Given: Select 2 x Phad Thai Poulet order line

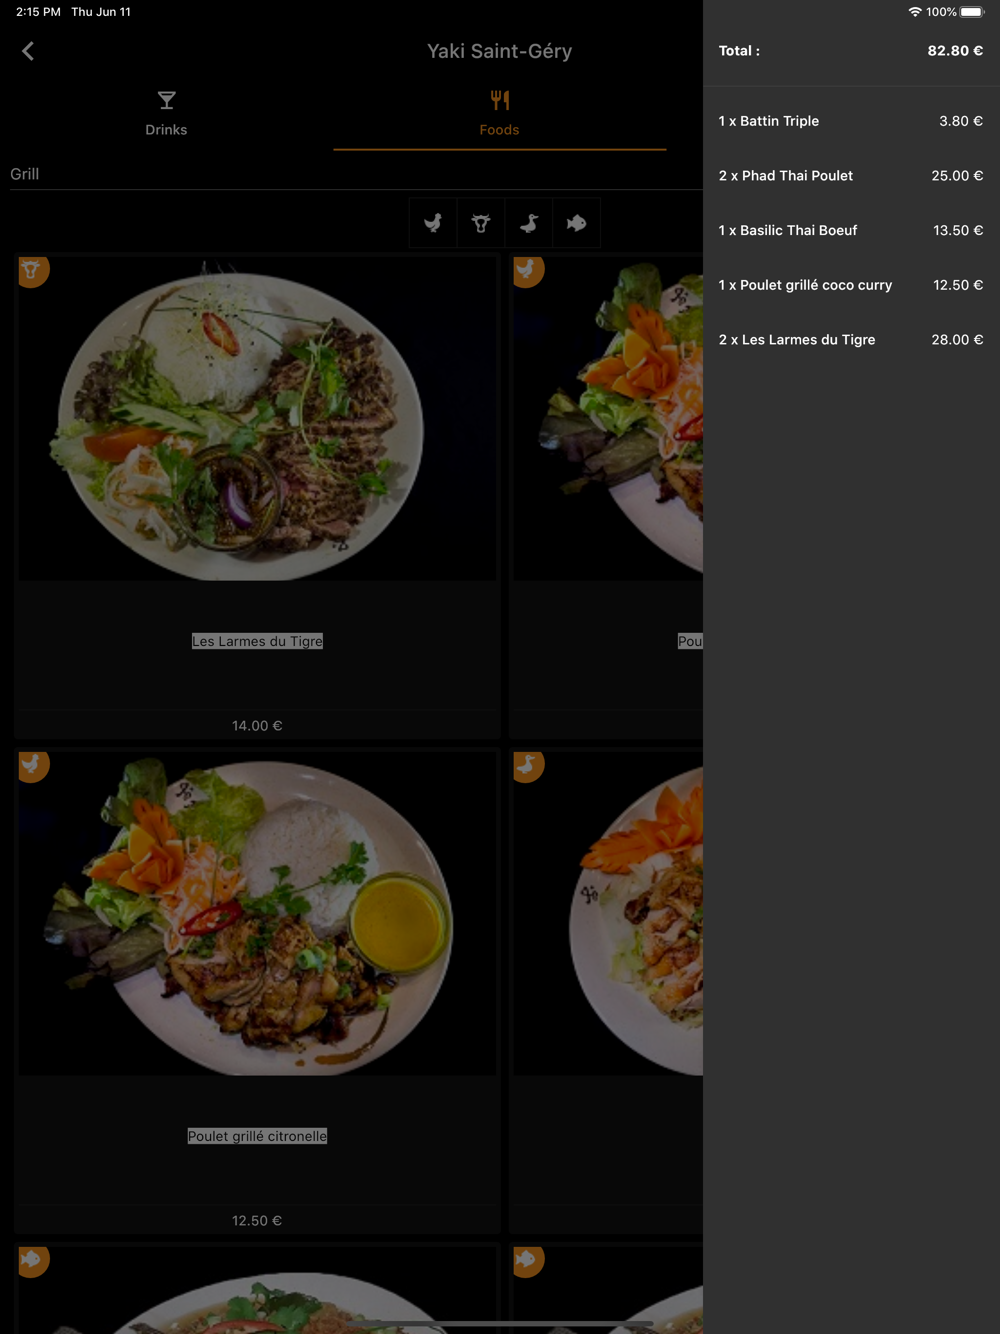Looking at the screenshot, I should coord(851,176).
